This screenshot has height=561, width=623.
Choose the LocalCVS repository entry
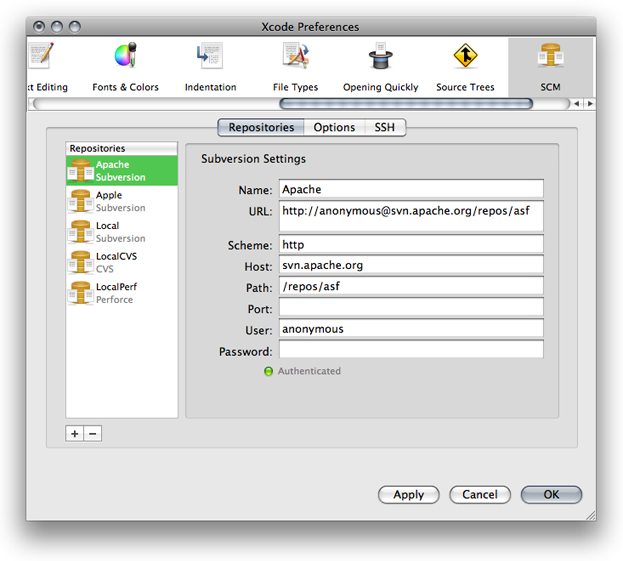coord(121,262)
